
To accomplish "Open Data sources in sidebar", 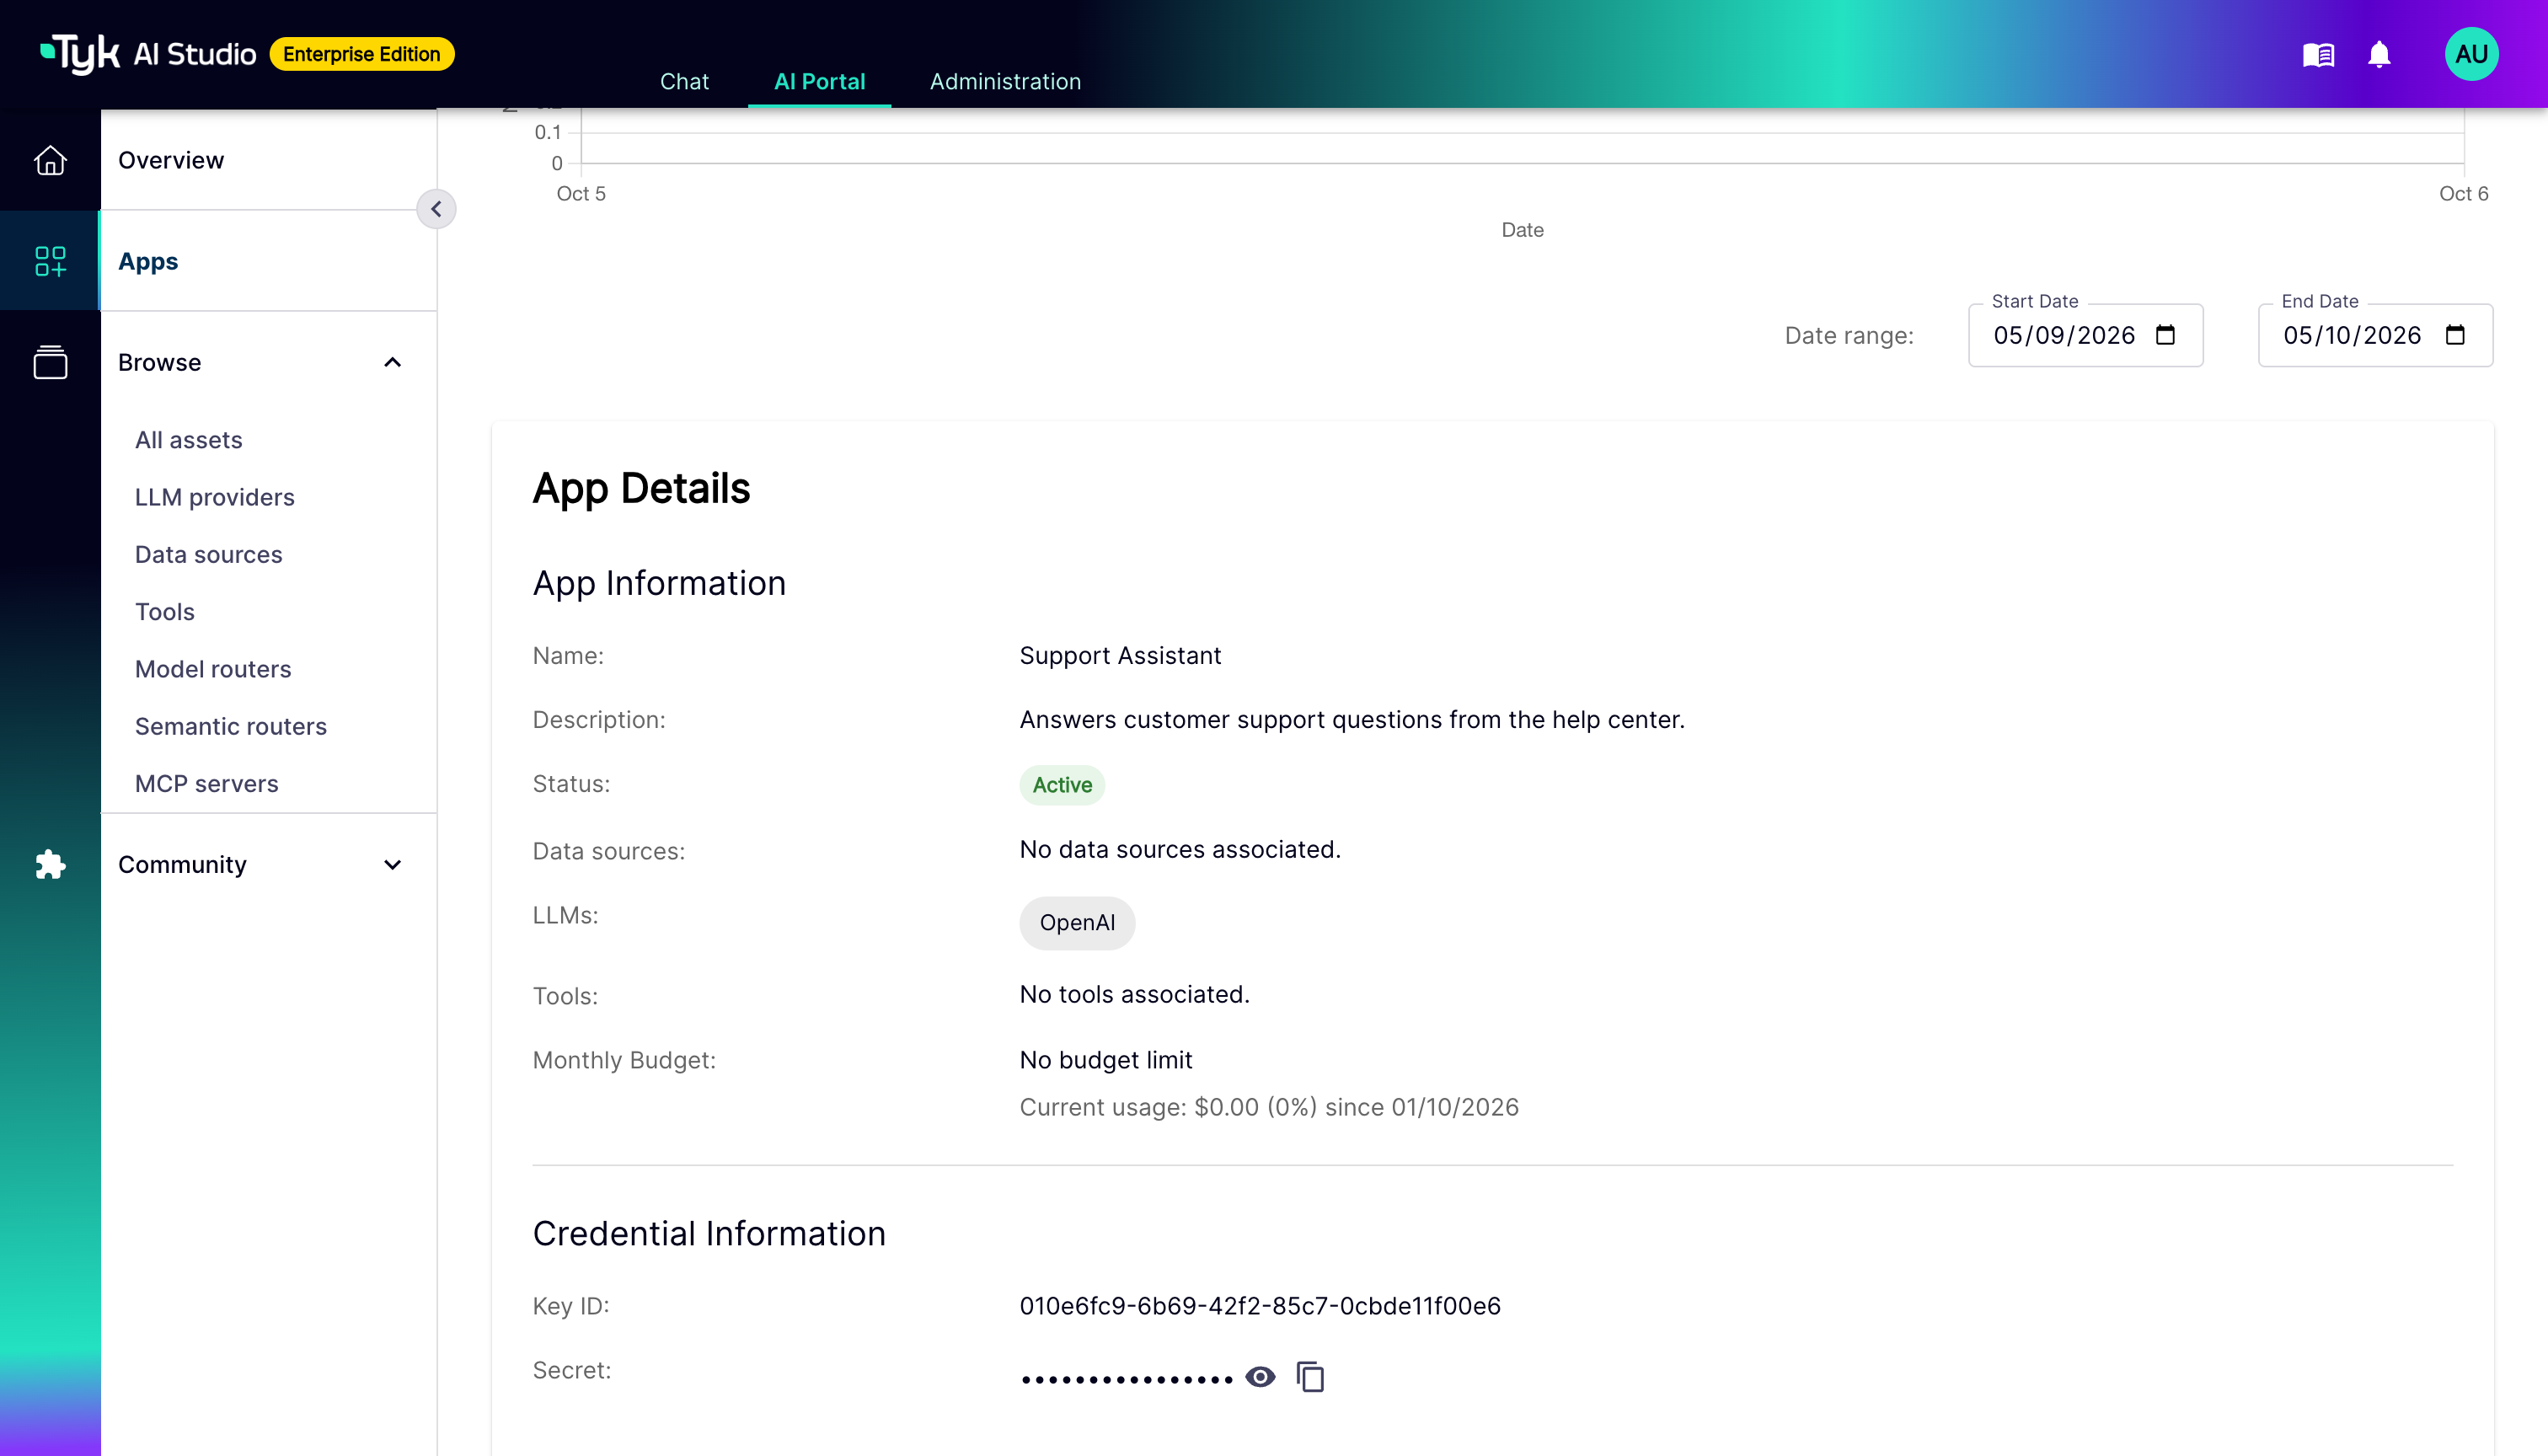I will pos(209,554).
